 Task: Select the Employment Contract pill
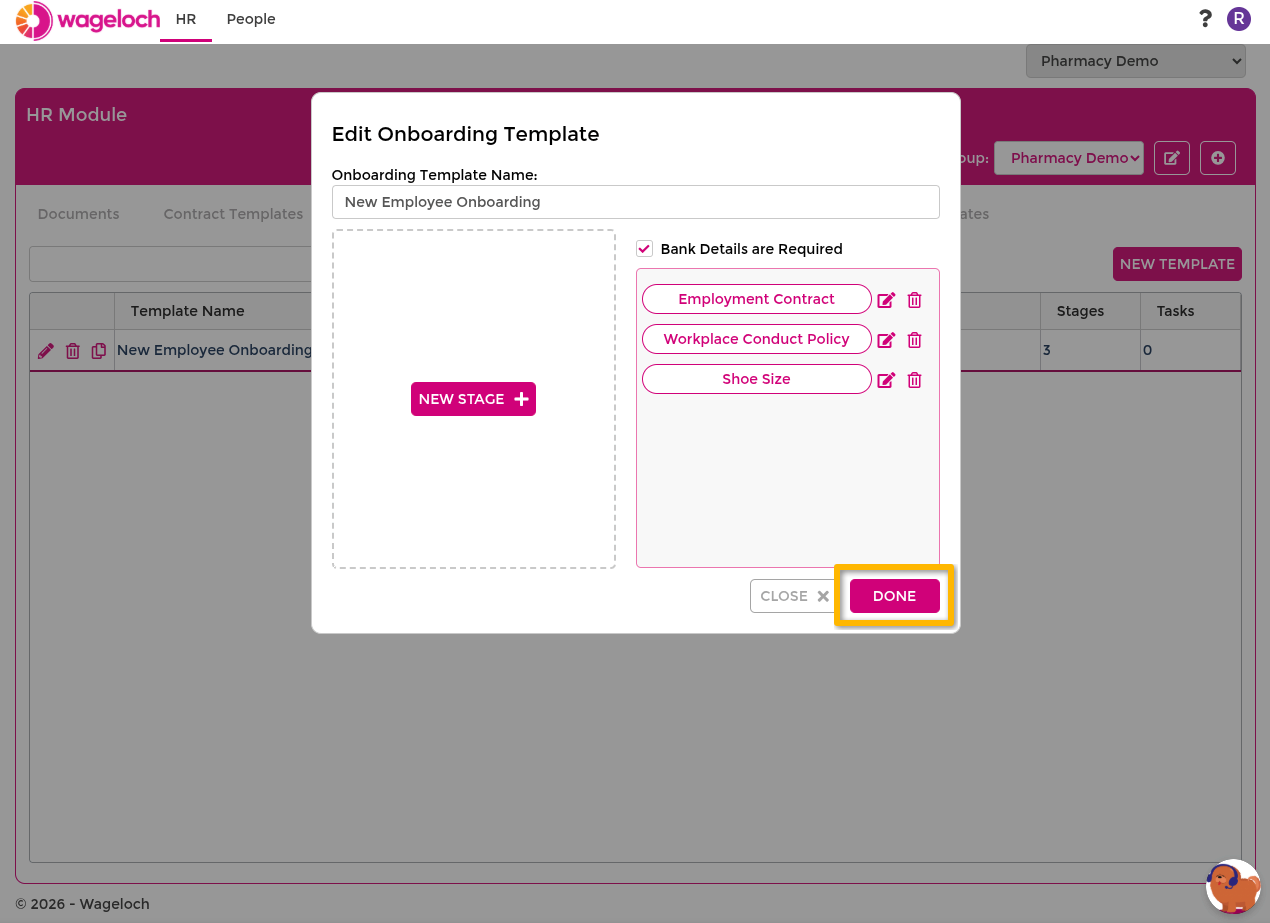point(757,299)
